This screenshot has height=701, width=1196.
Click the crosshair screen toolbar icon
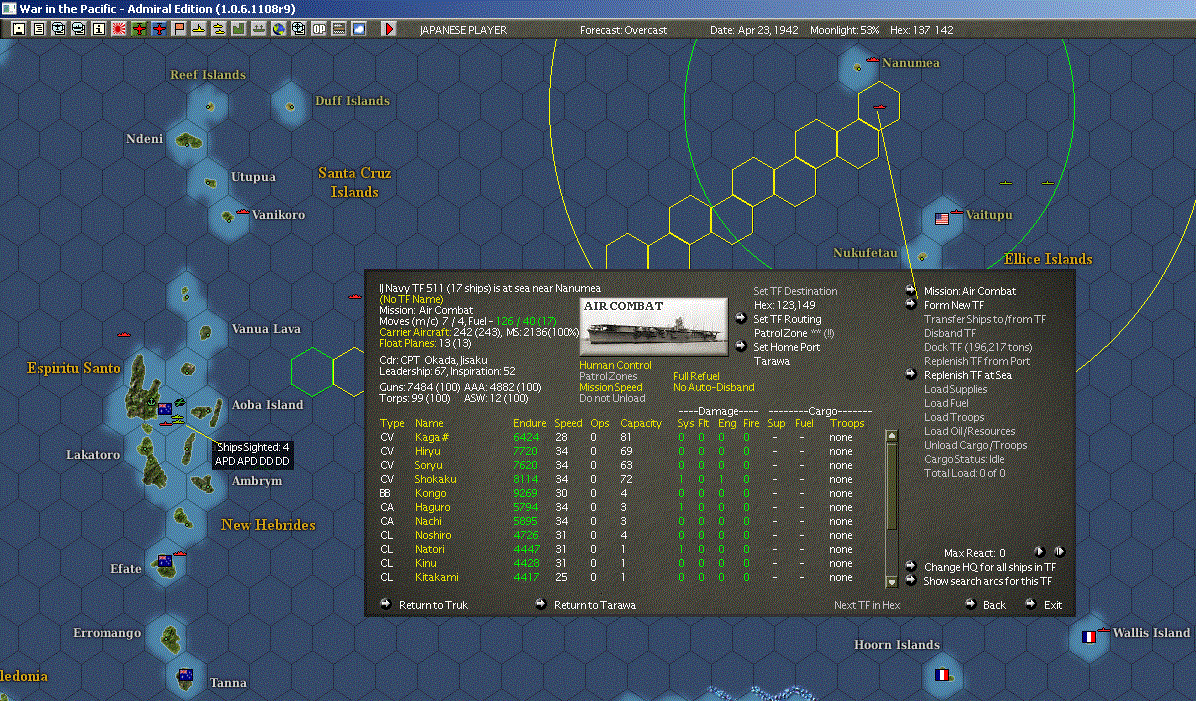tap(298, 29)
